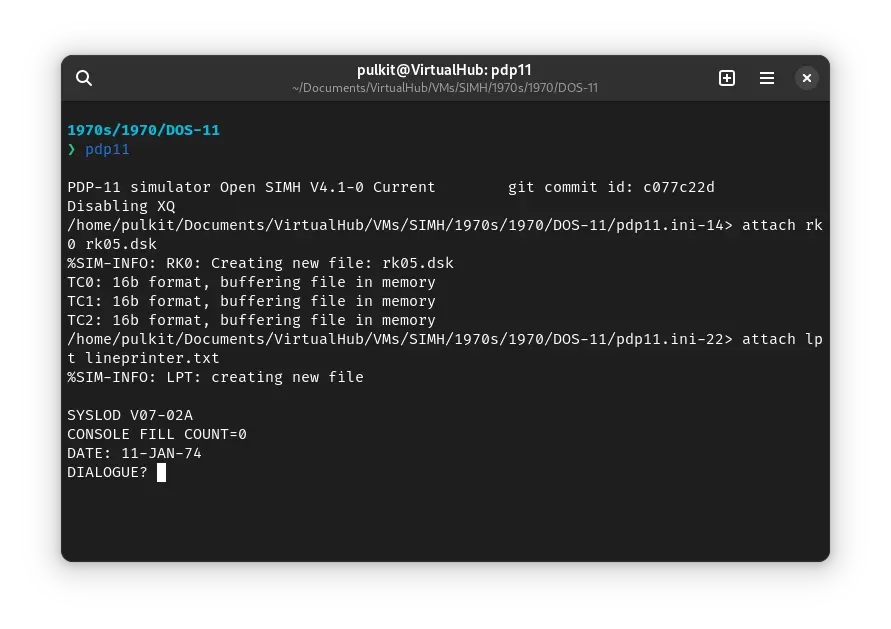Click the CONSOLE FILL COUNT=0 line
The height and width of the screenshot is (629, 891).
tap(156, 434)
